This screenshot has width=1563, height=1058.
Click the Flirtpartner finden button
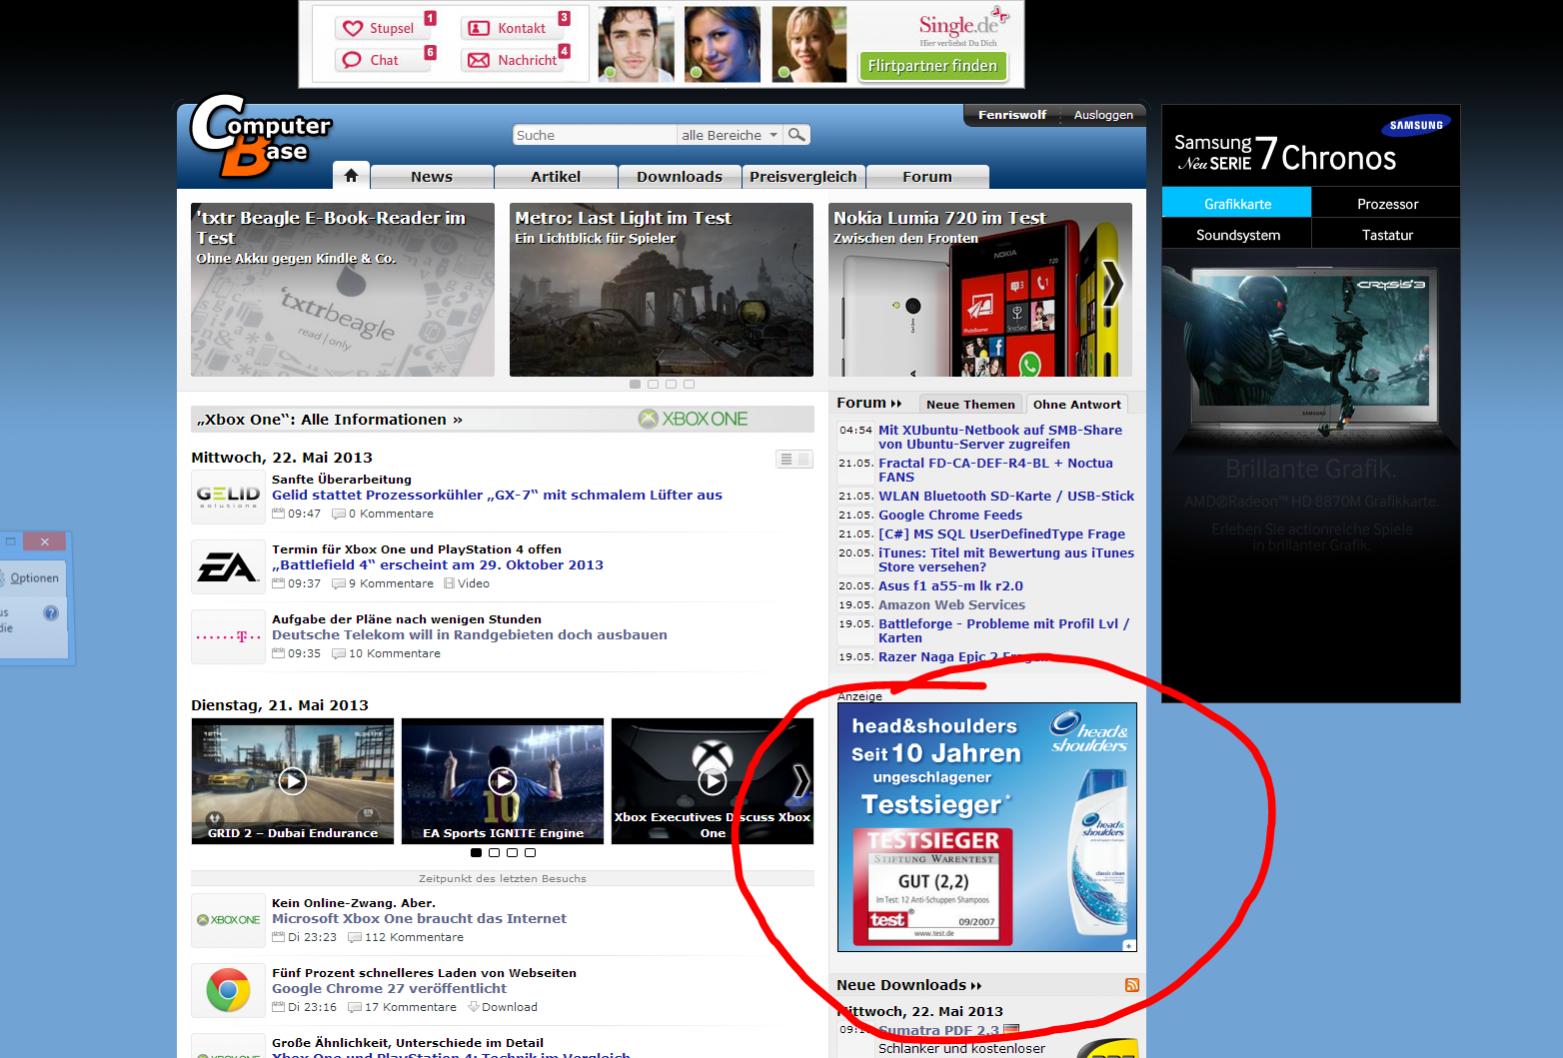(x=932, y=66)
